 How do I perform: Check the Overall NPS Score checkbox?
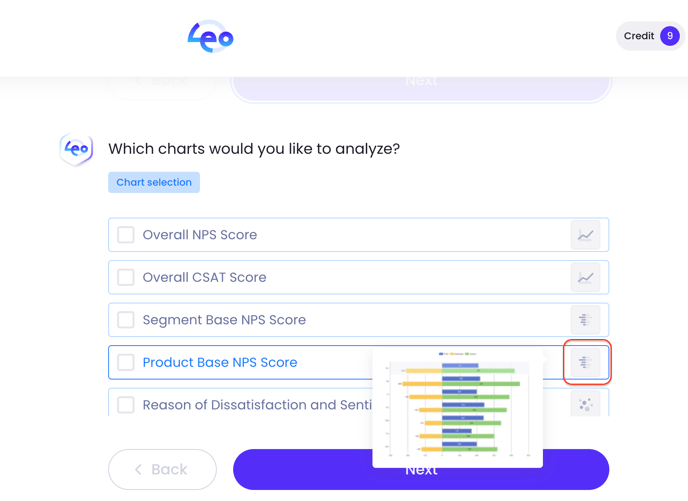126,235
